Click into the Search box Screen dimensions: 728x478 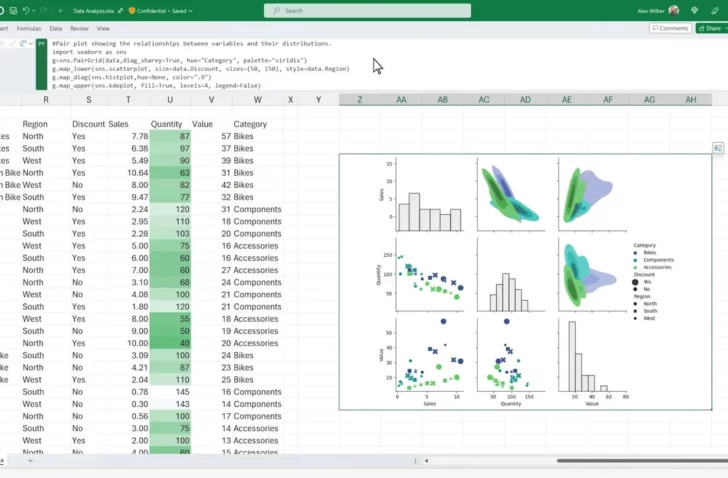click(x=367, y=11)
